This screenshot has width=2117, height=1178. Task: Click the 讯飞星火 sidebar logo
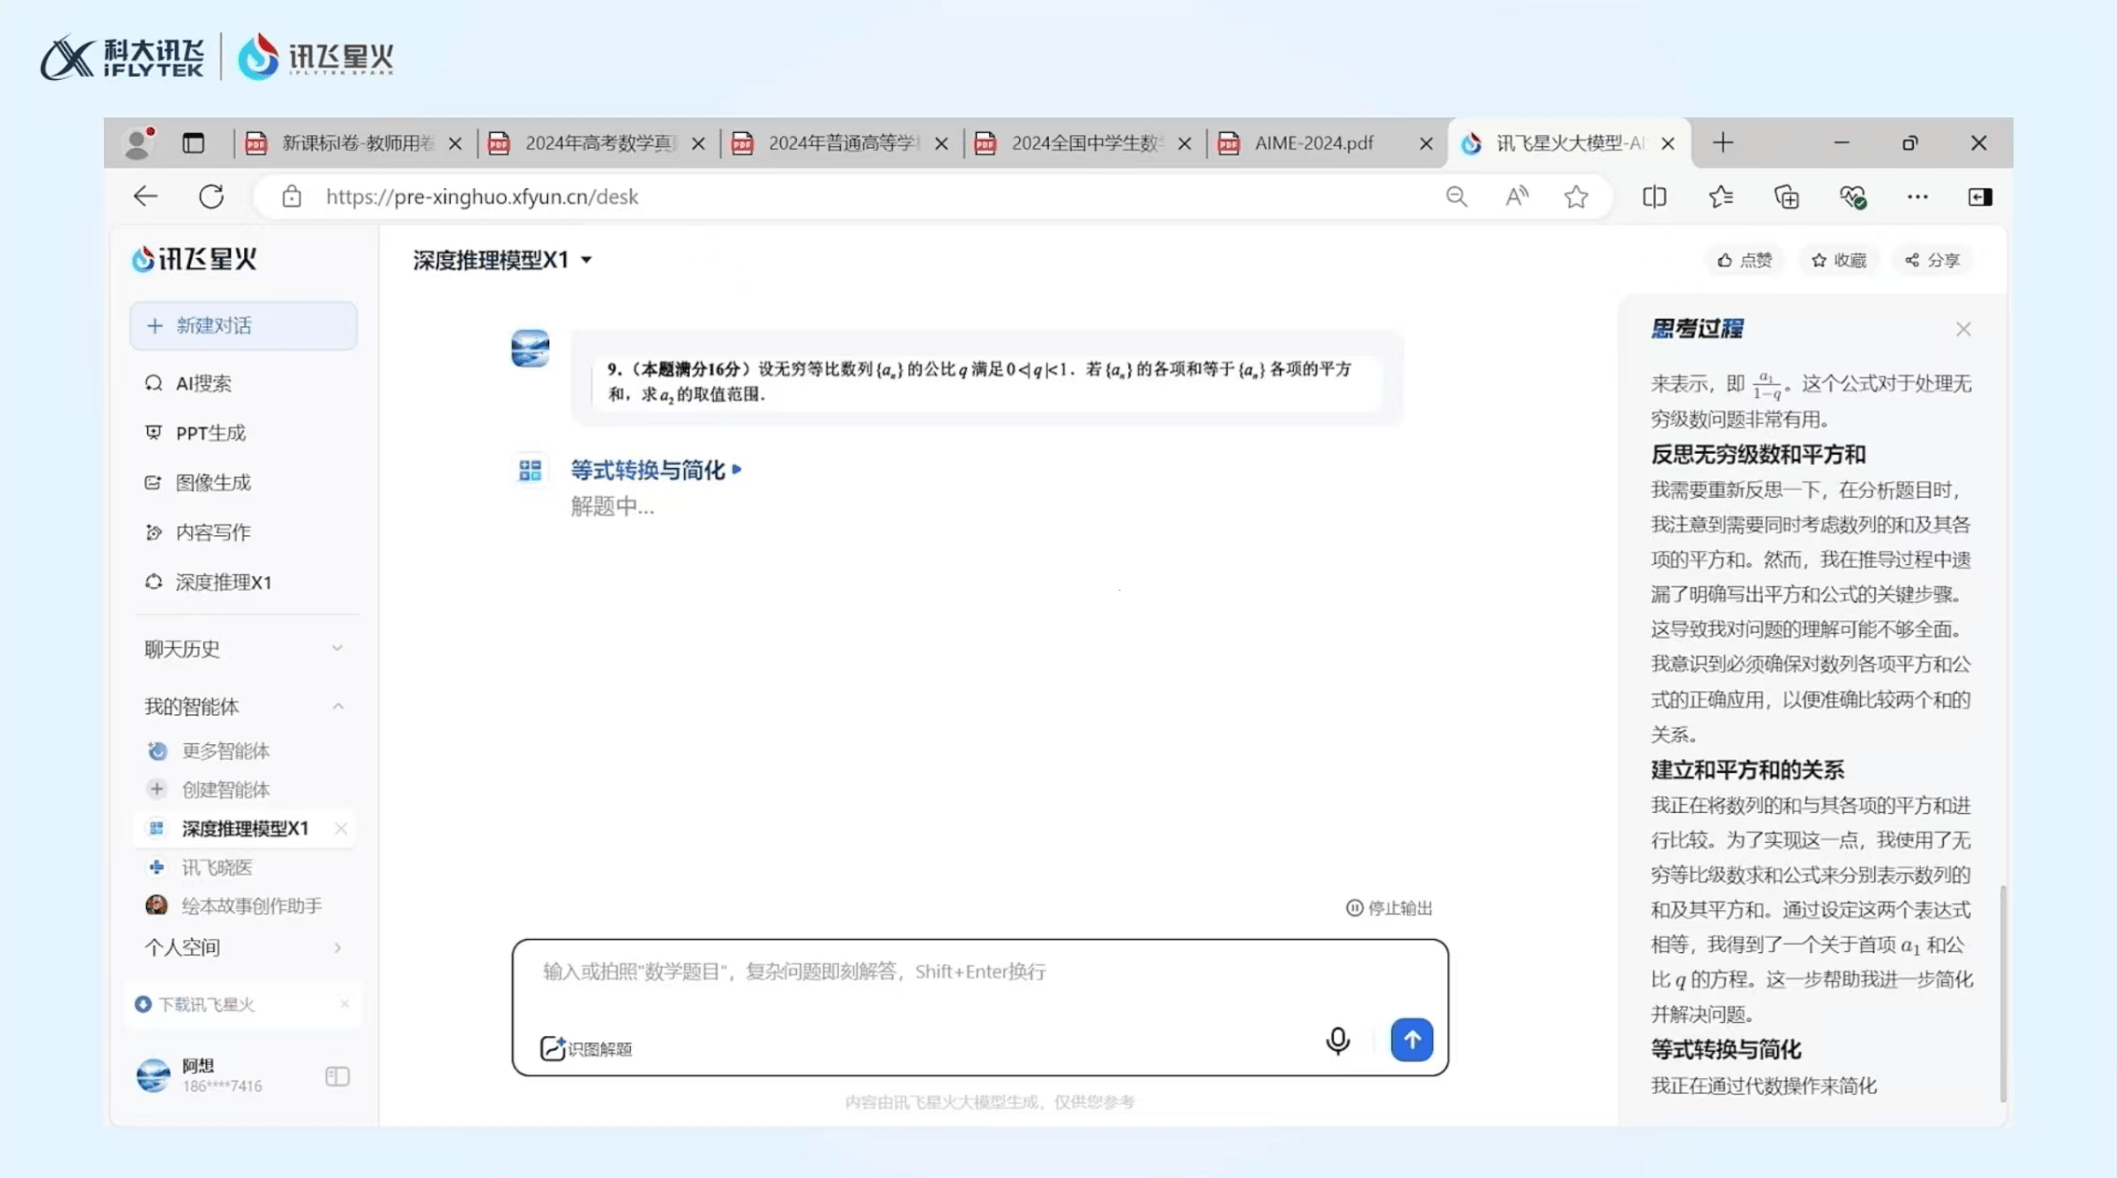(x=196, y=259)
